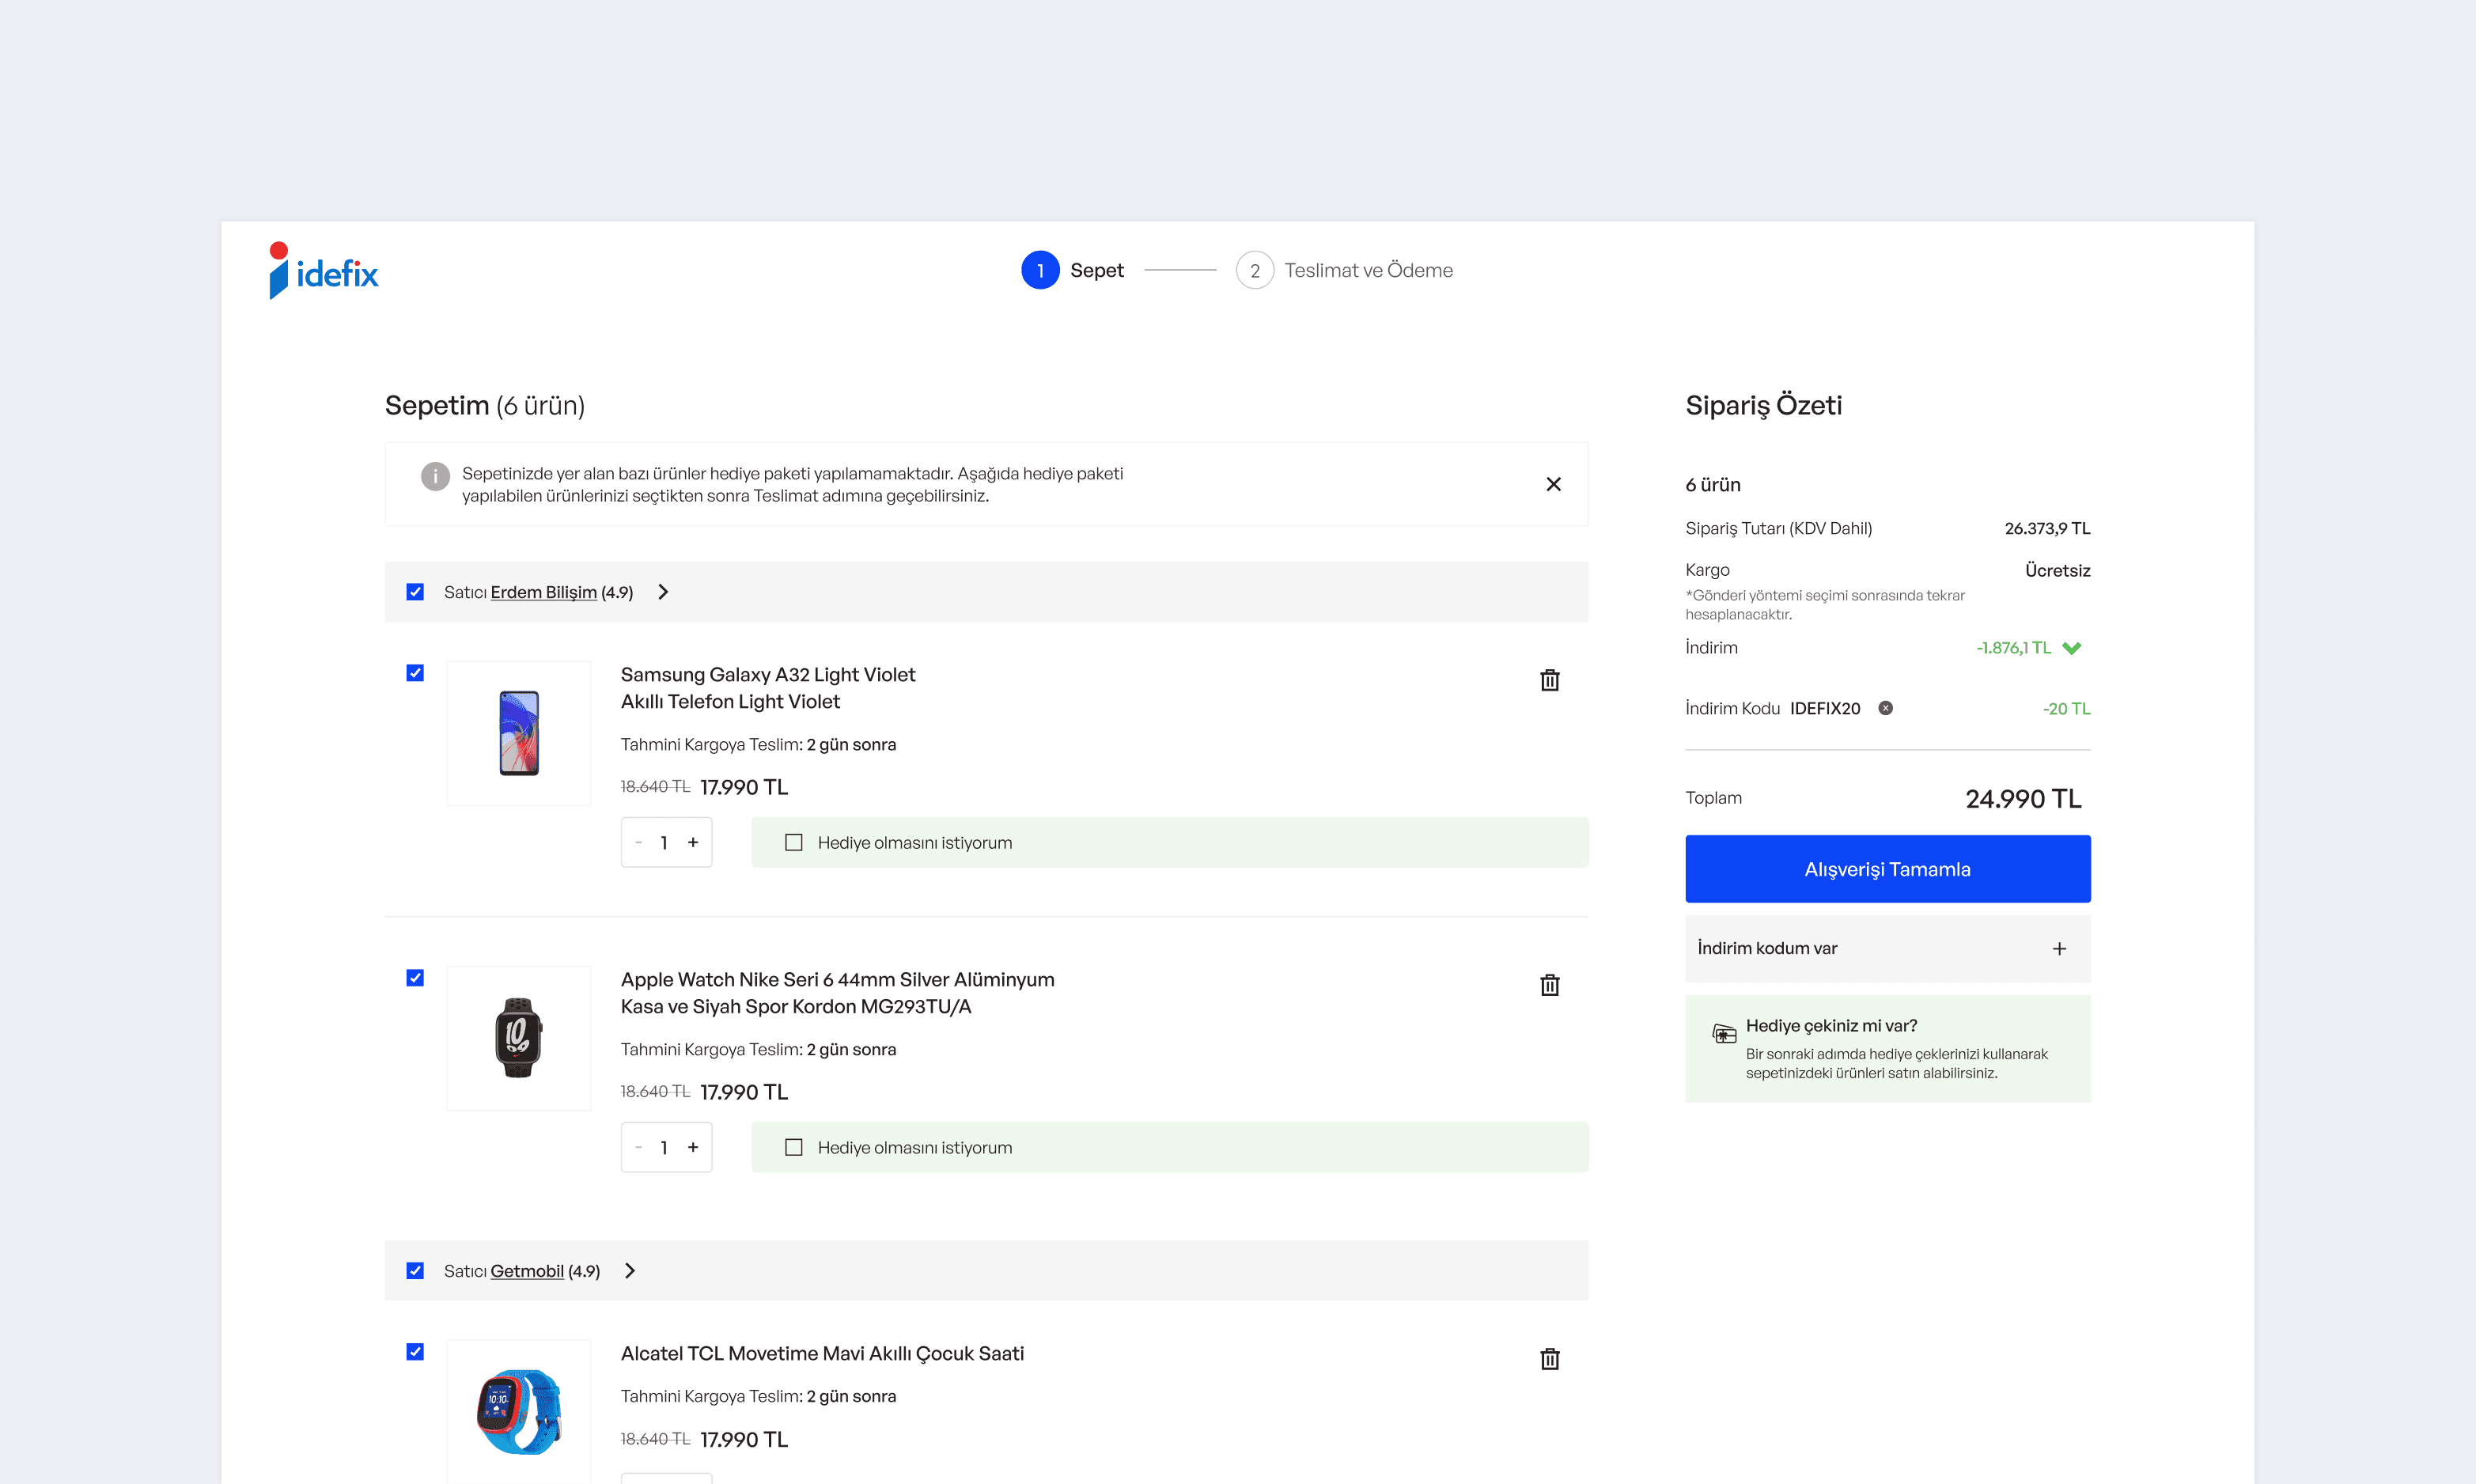This screenshot has width=2476, height=1484.
Task: Expand the İndirim discount details arrow
Action: coord(2072,648)
